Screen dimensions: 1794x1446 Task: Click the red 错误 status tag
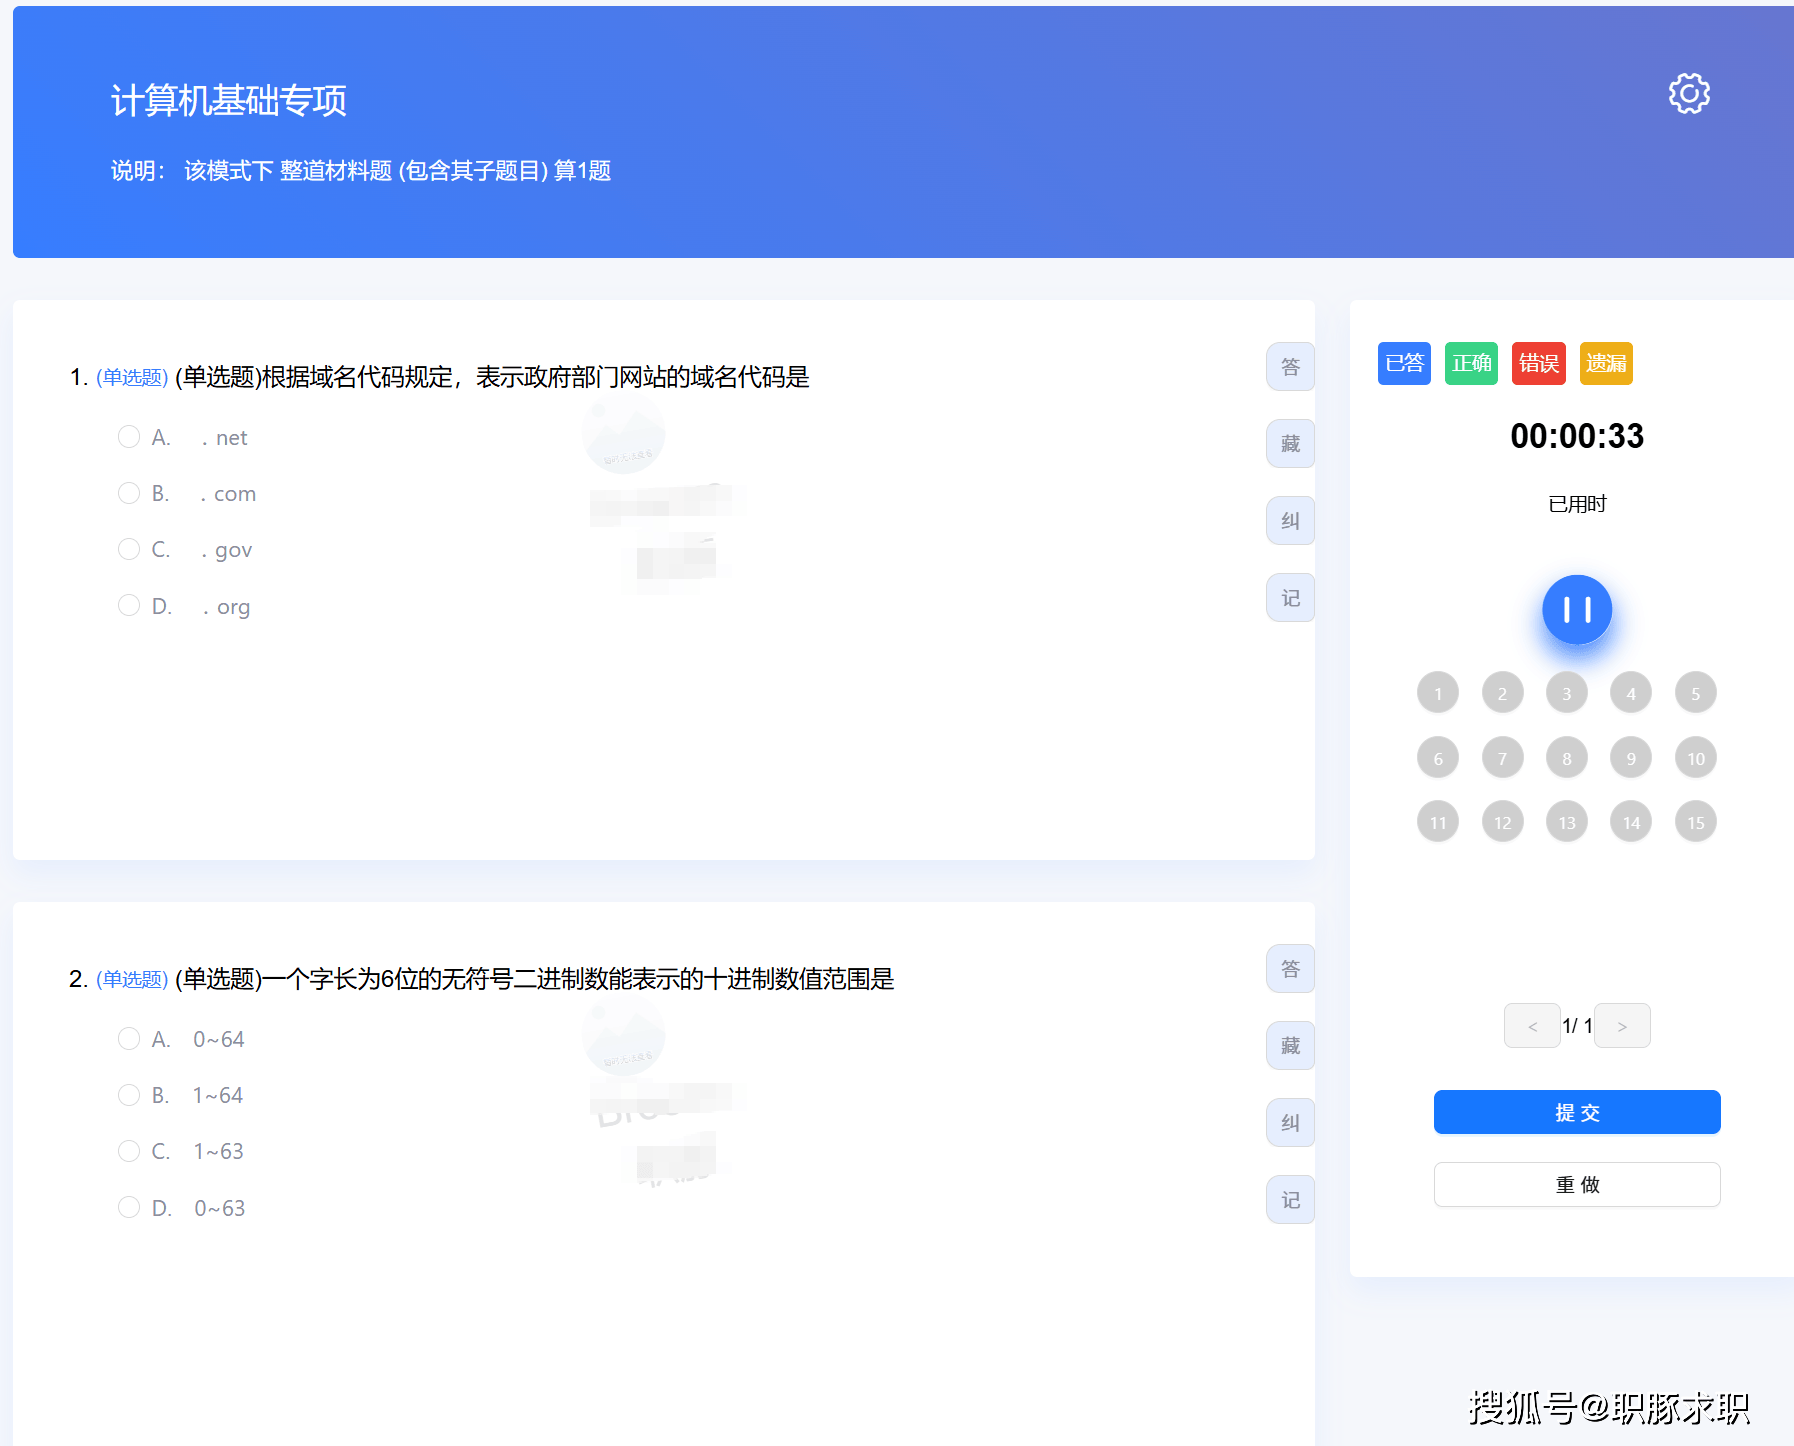1539,363
